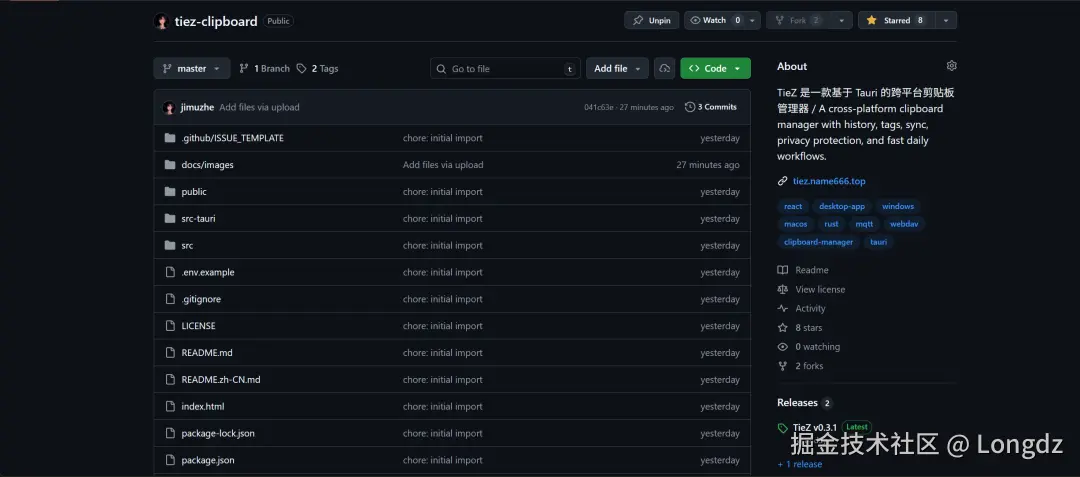
Task: Unpin the repository
Action: pyautogui.click(x=652, y=20)
